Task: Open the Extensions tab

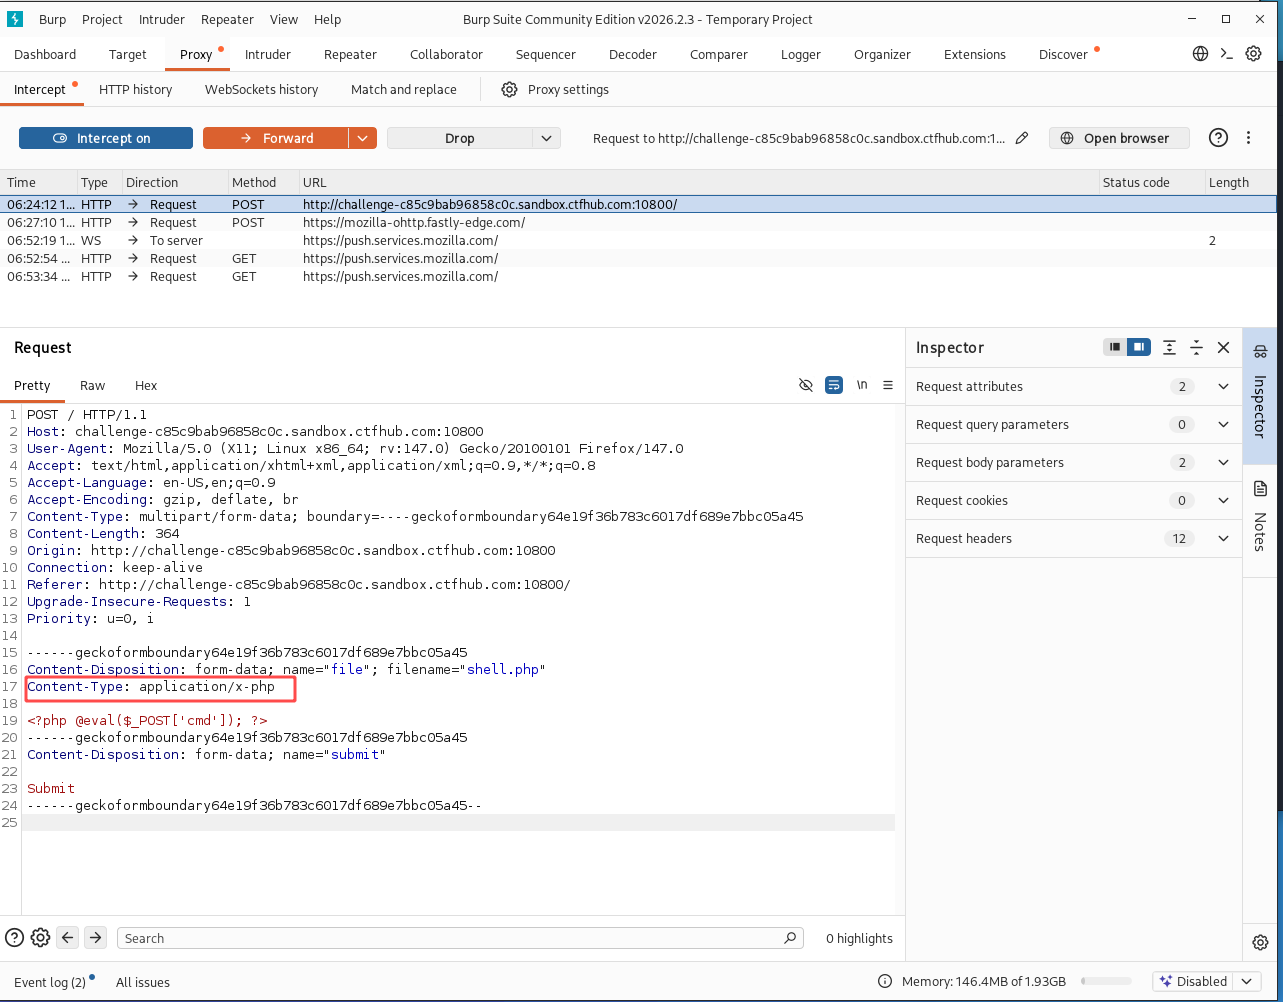Action: (x=975, y=54)
